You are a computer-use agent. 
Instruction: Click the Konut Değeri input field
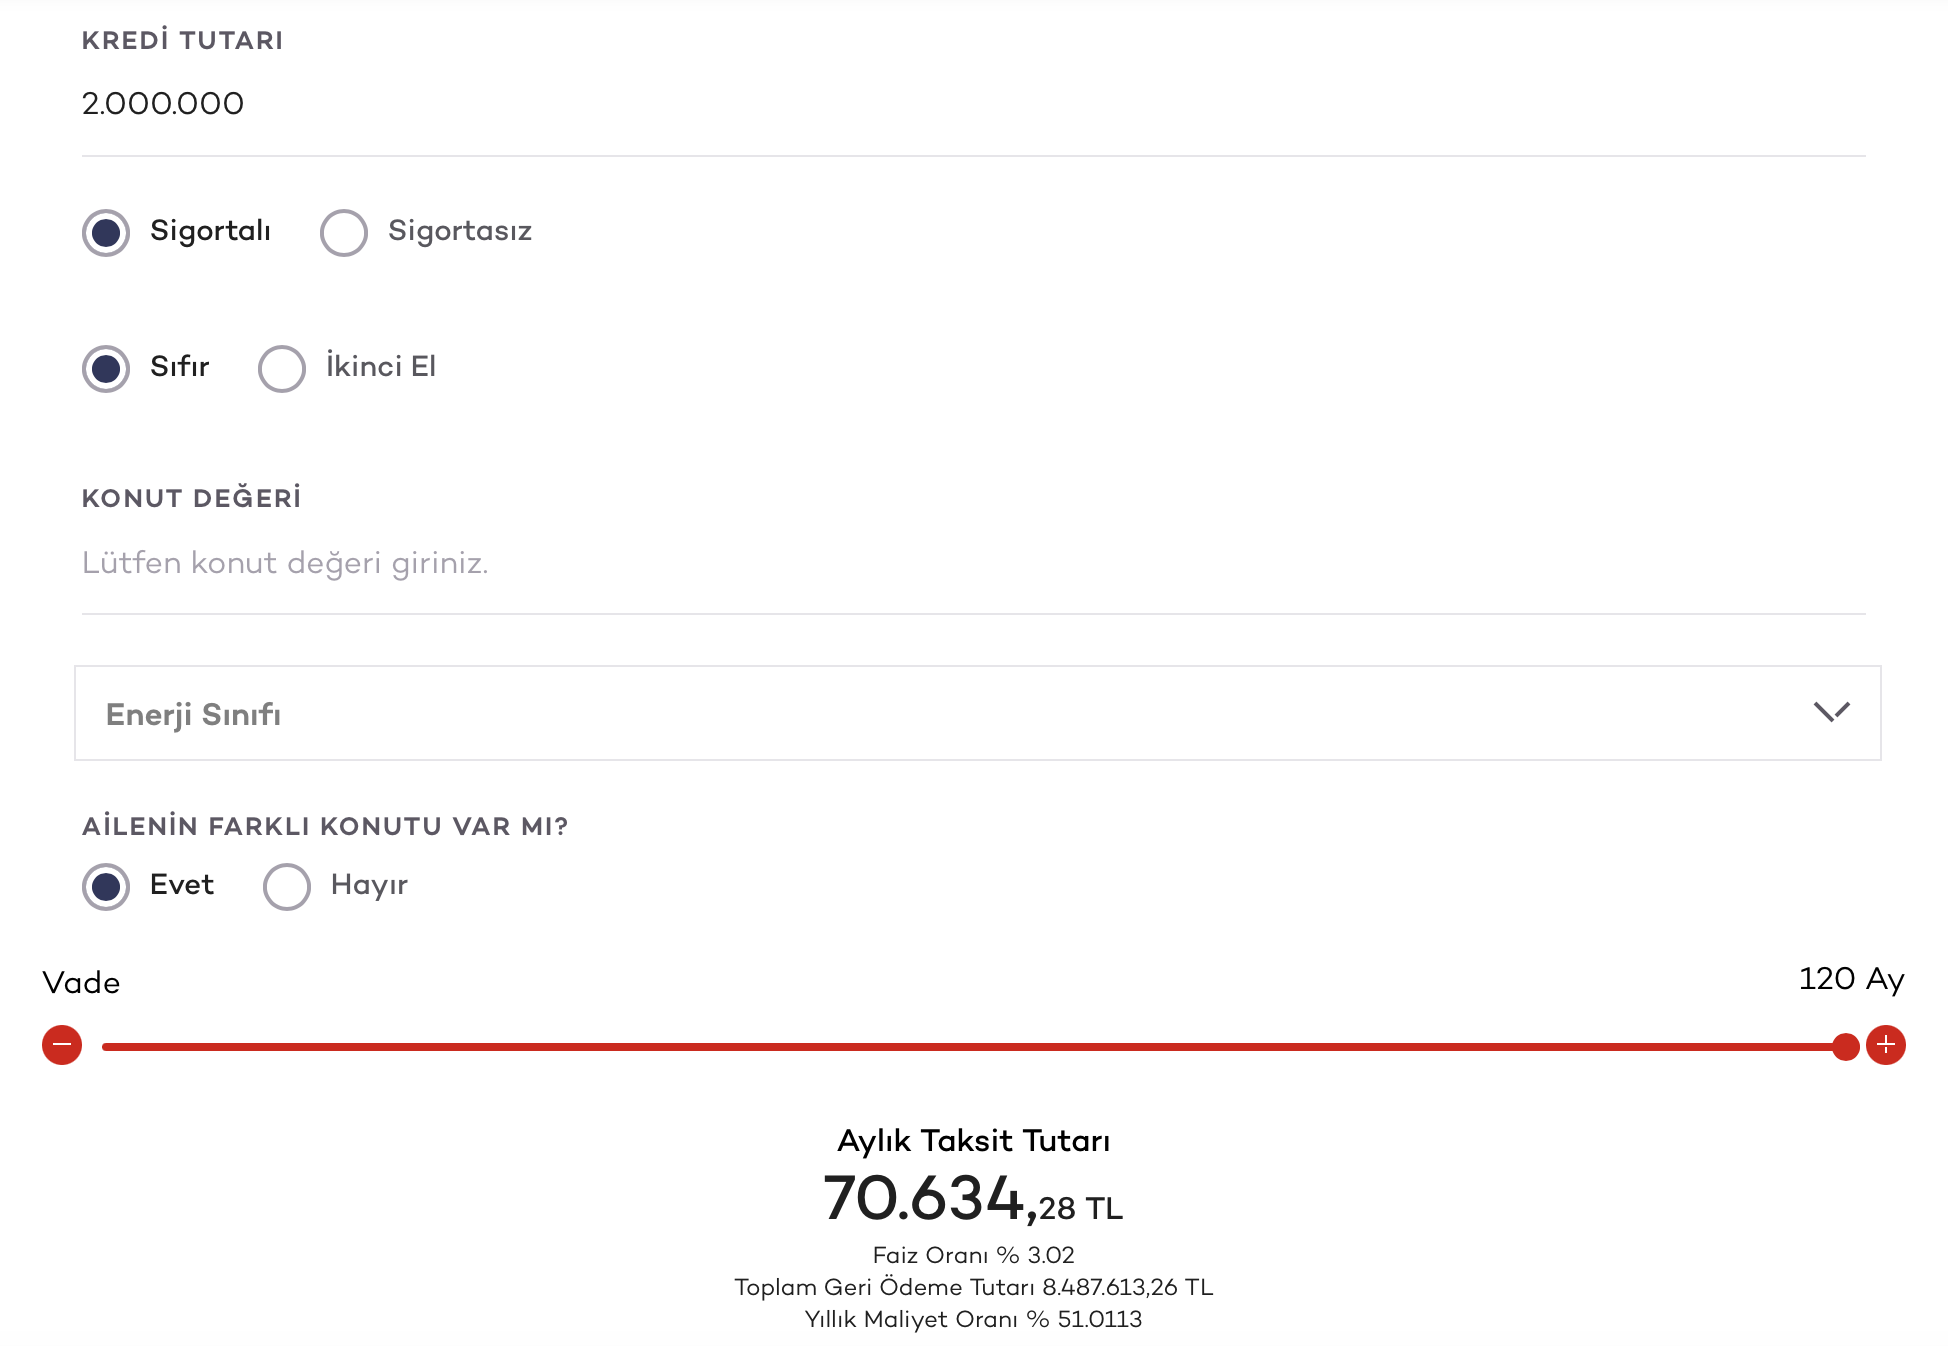pos(972,564)
